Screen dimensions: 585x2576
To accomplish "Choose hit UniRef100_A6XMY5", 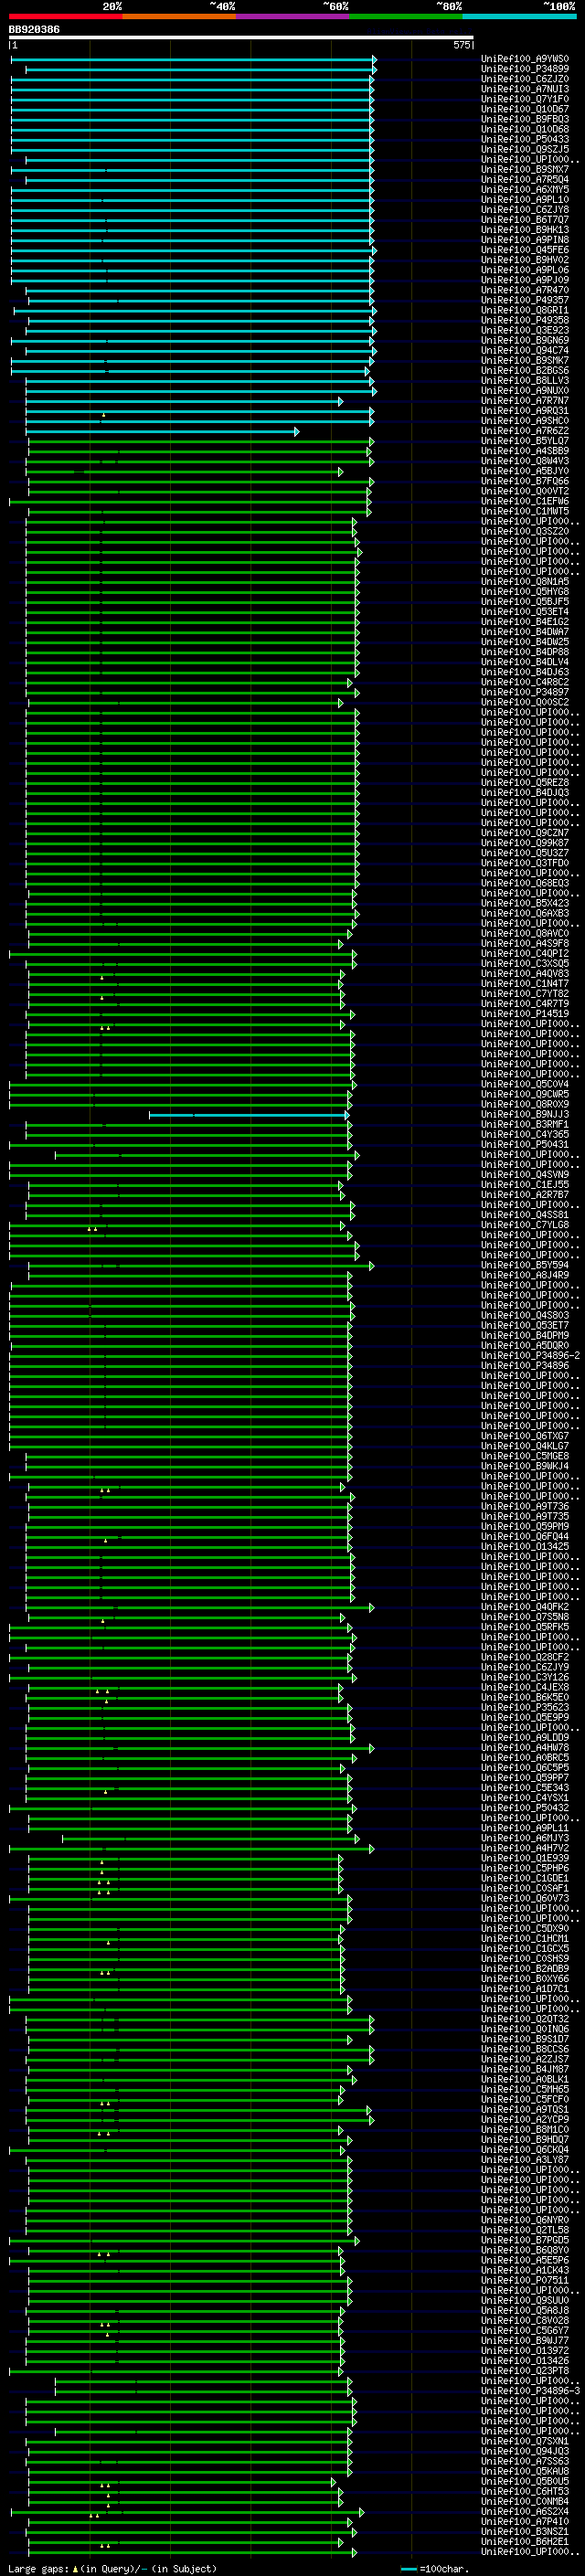I will point(525,190).
